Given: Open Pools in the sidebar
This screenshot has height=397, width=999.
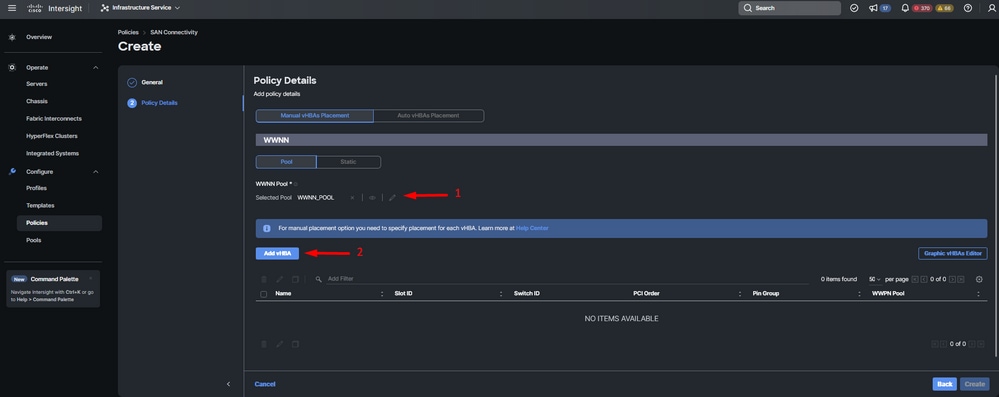Looking at the screenshot, I should (34, 240).
